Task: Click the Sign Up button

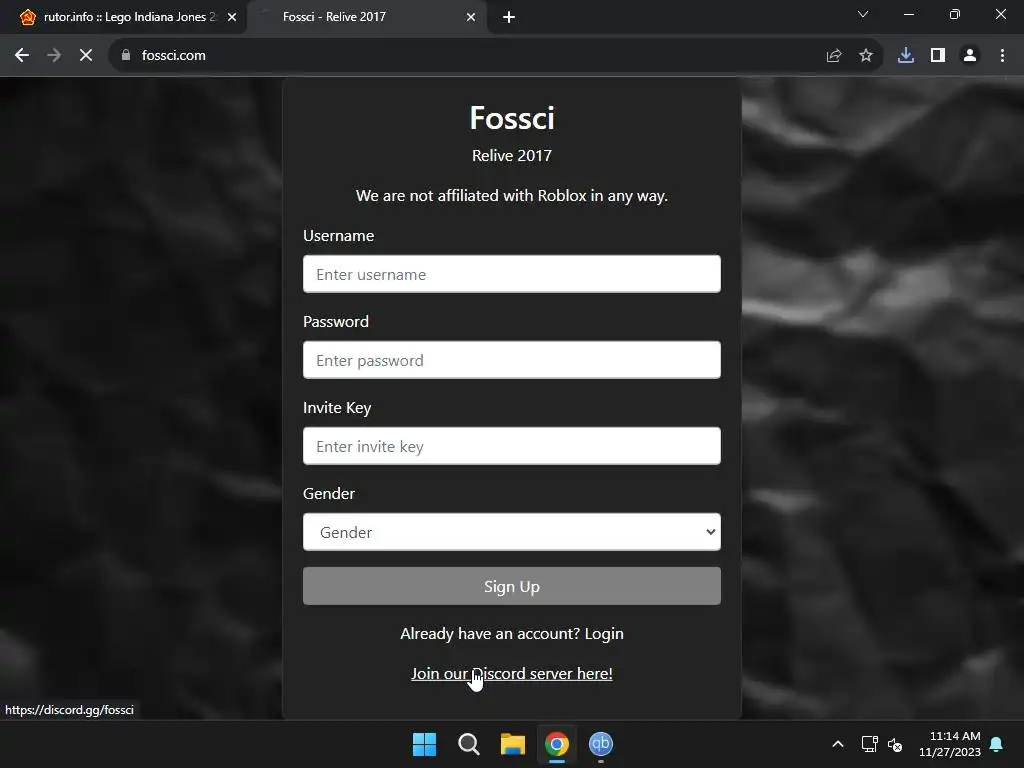Action: (512, 586)
